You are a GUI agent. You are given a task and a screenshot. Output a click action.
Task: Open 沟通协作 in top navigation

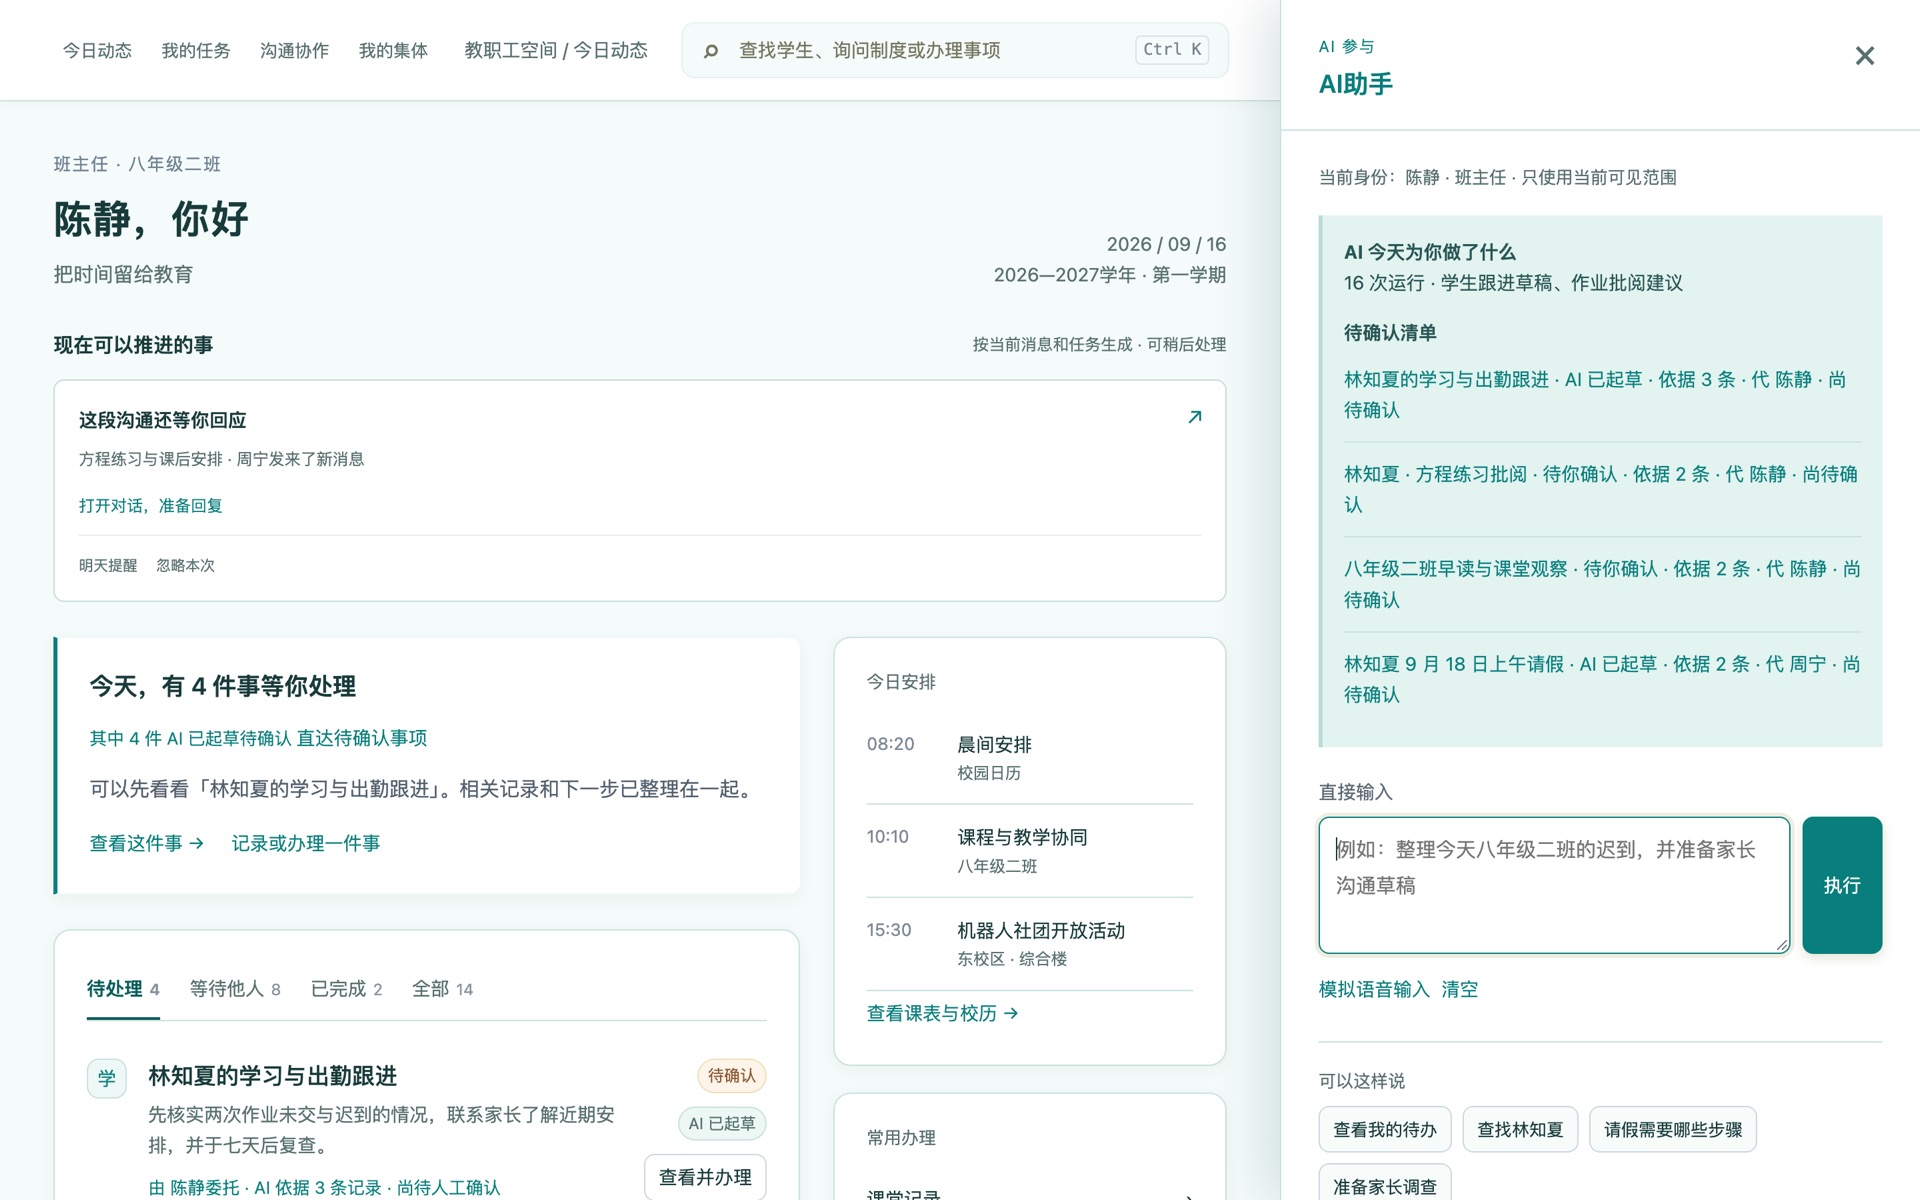[x=294, y=50]
